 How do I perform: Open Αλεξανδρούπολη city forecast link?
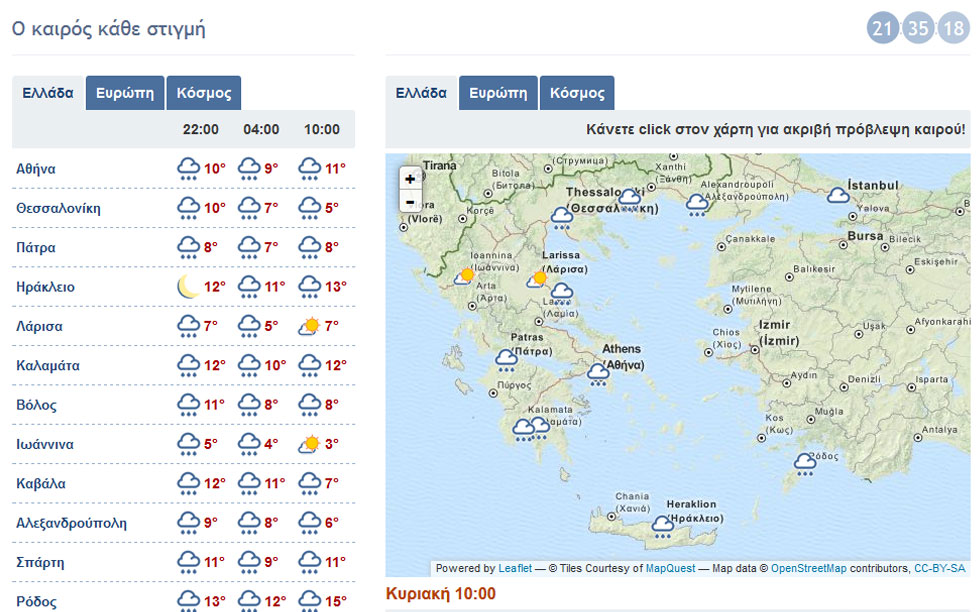tap(71, 523)
